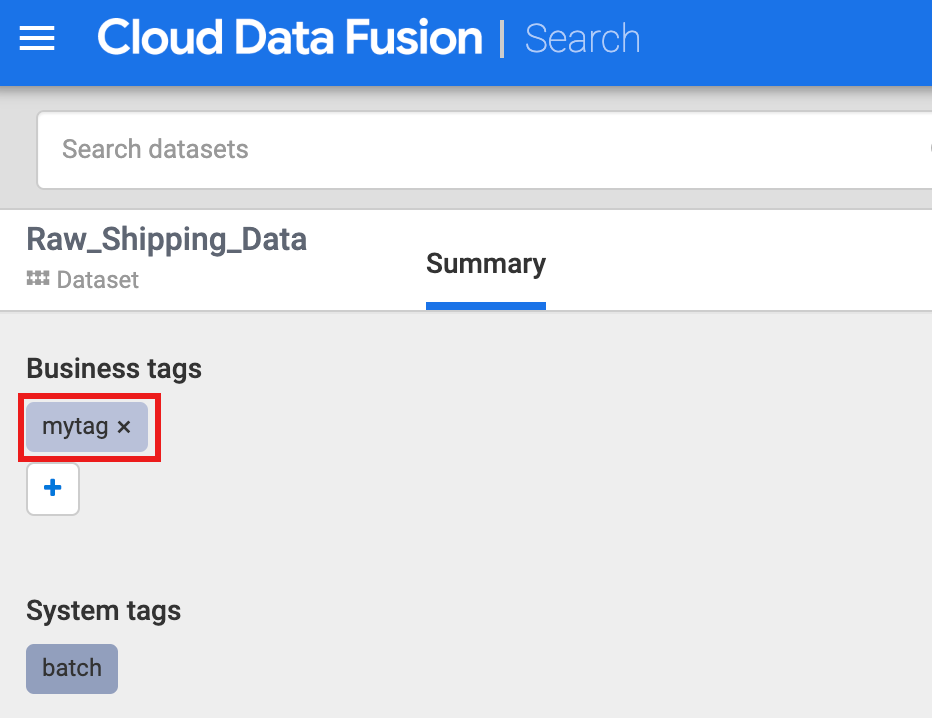This screenshot has height=718, width=932.
Task: Switch to the Summary tab
Action: [486, 264]
